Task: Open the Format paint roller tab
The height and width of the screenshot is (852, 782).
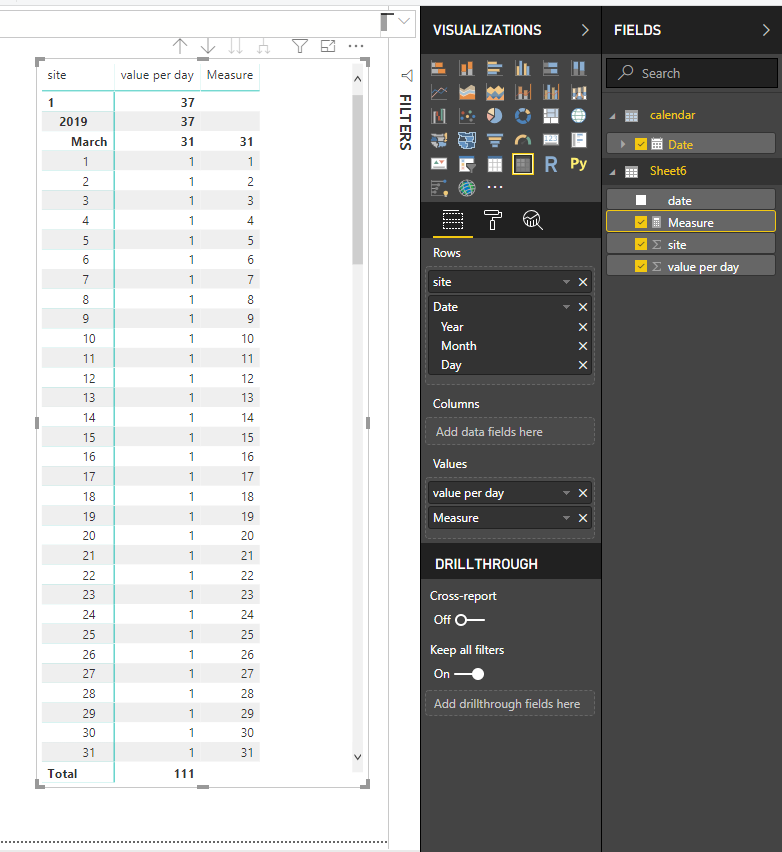Action: (492, 220)
